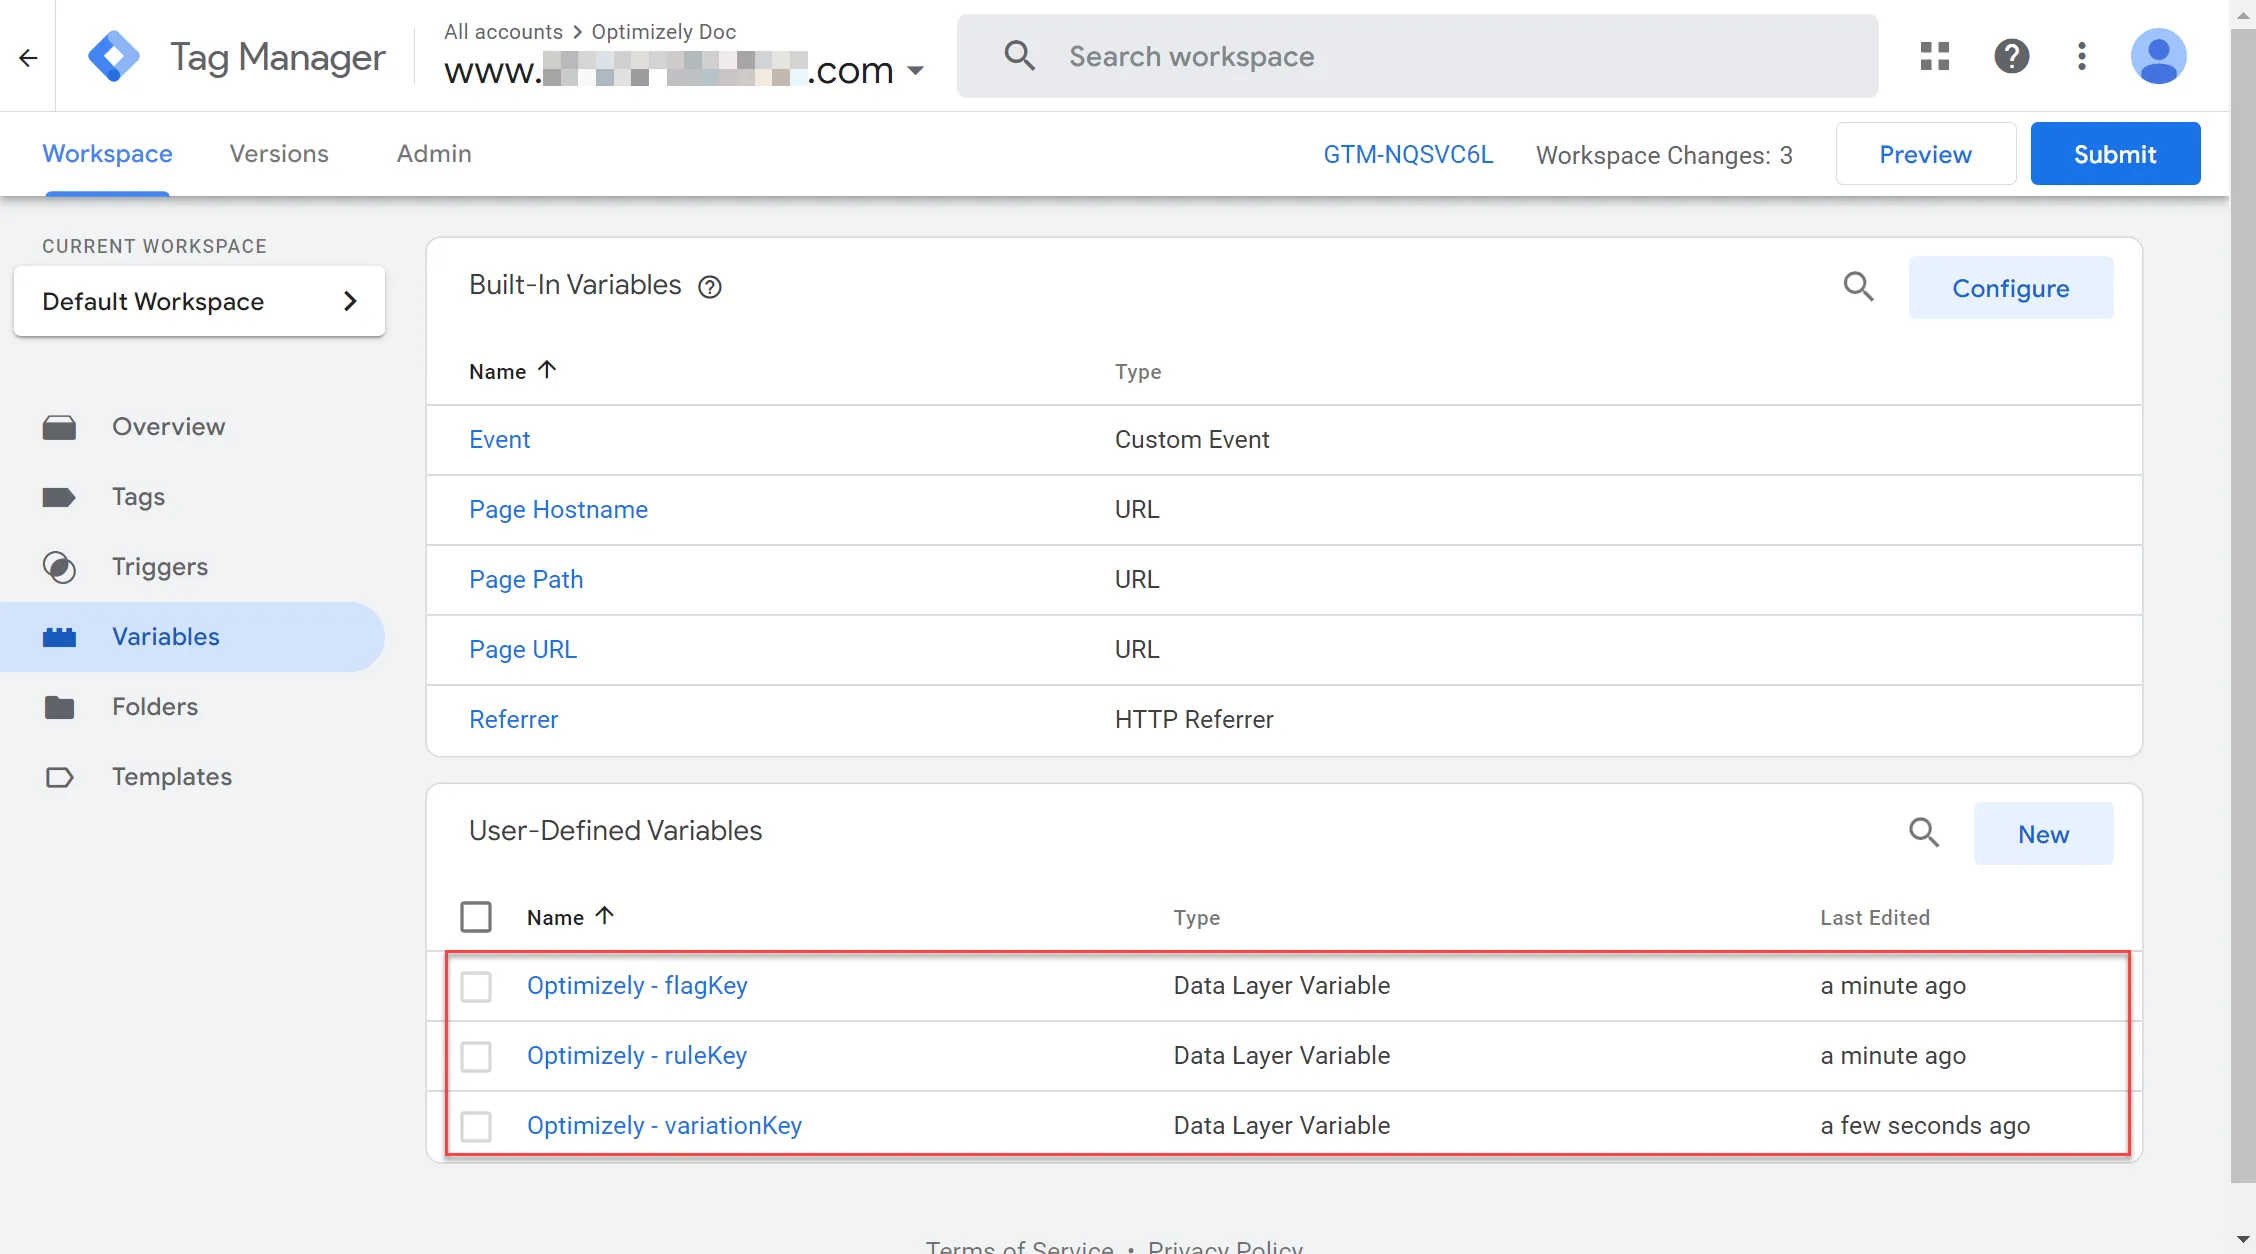Image resolution: width=2256 pixels, height=1254 pixels.
Task: Sort User-Defined Variables by Name arrow
Action: pos(605,916)
